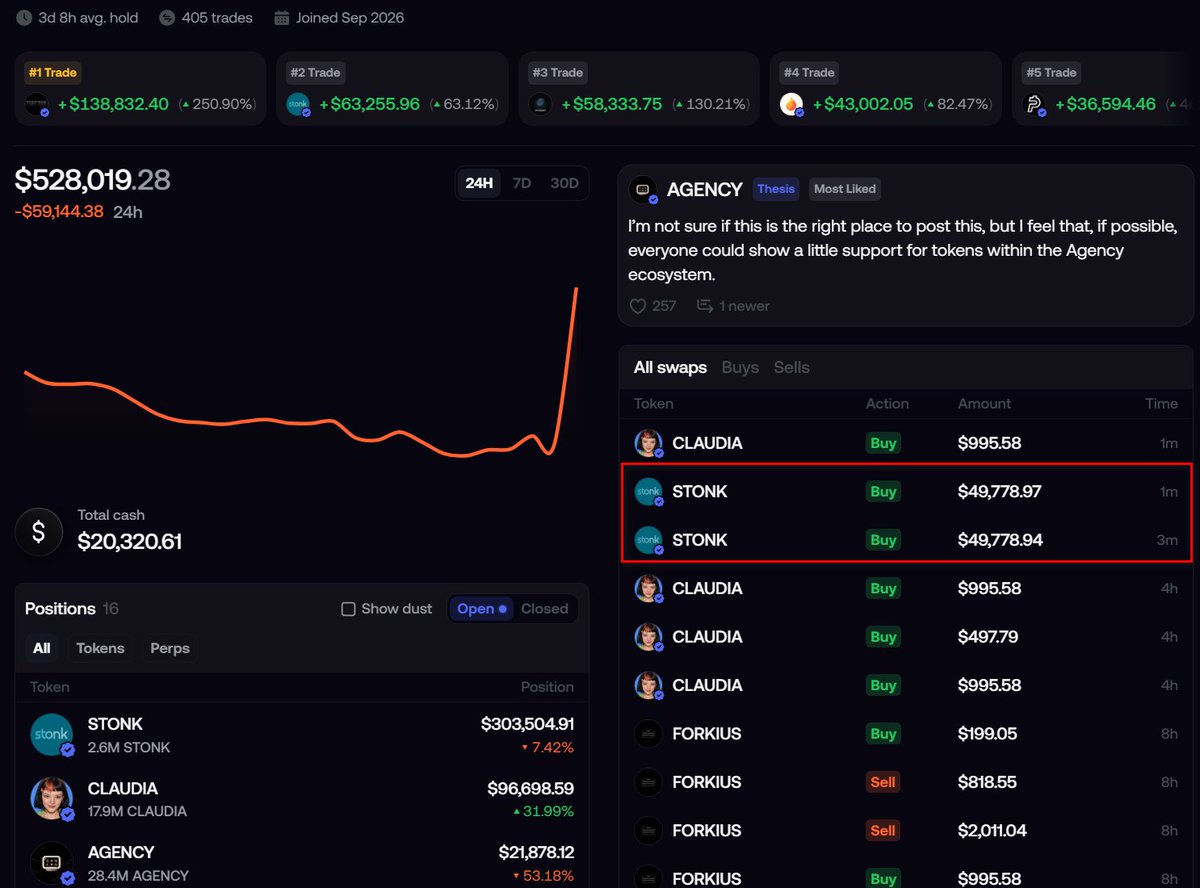1200x888 pixels.
Task: Click the $96,698.59 CLAUDIA position value
Action: pos(531,789)
